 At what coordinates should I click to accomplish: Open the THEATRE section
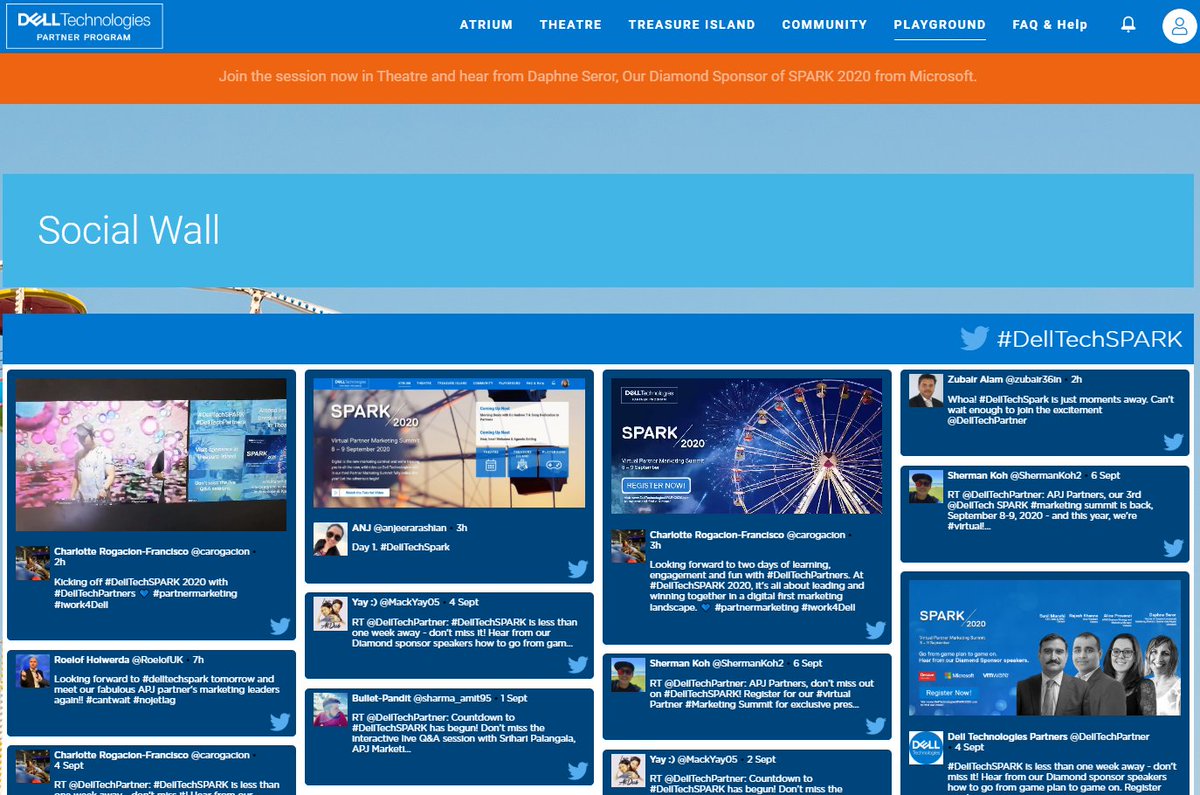(x=571, y=25)
